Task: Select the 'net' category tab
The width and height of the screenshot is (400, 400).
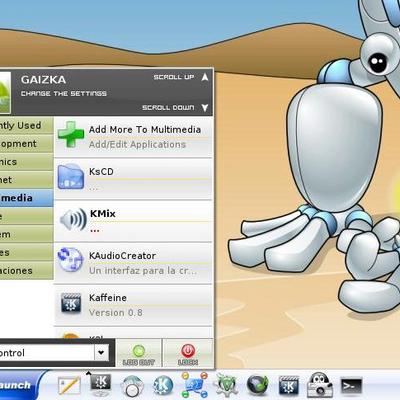Action: pyautogui.click(x=27, y=180)
